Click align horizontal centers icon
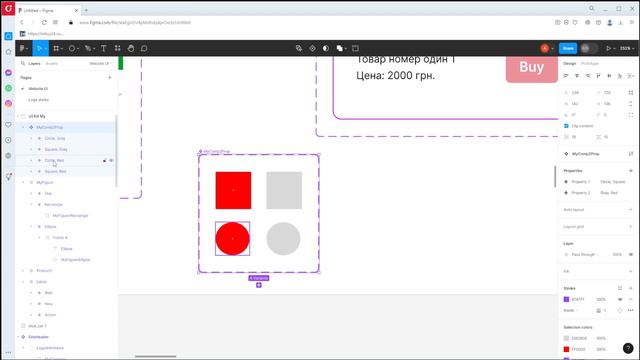Image resolution: width=640 pixels, height=360 pixels. (577, 76)
